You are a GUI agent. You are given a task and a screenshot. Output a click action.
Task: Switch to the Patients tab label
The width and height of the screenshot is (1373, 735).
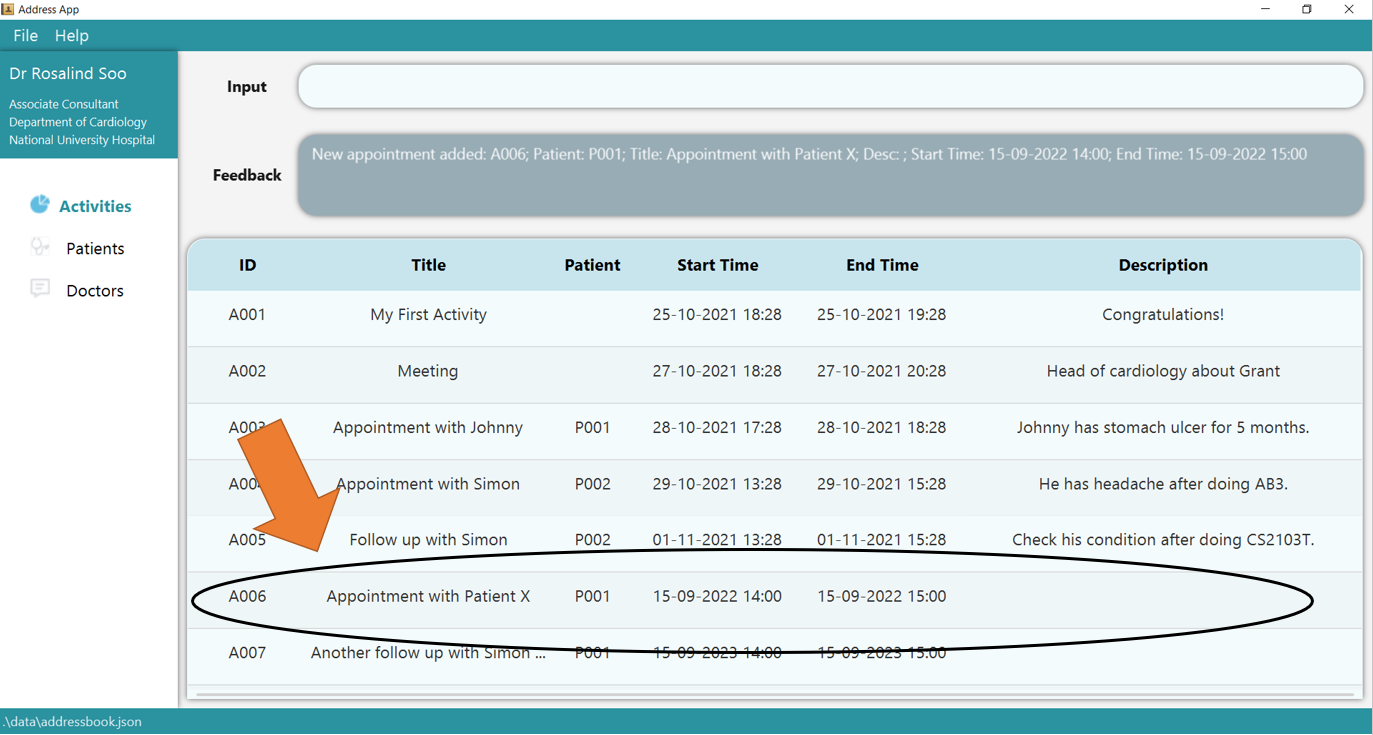95,249
